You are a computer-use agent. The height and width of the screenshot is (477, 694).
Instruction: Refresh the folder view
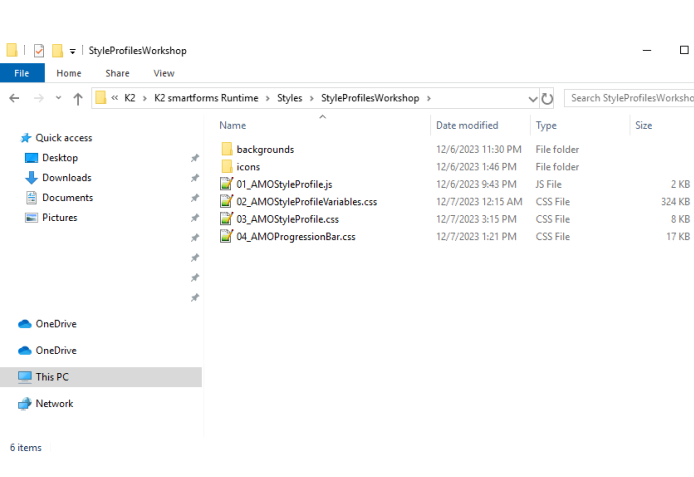[547, 99]
